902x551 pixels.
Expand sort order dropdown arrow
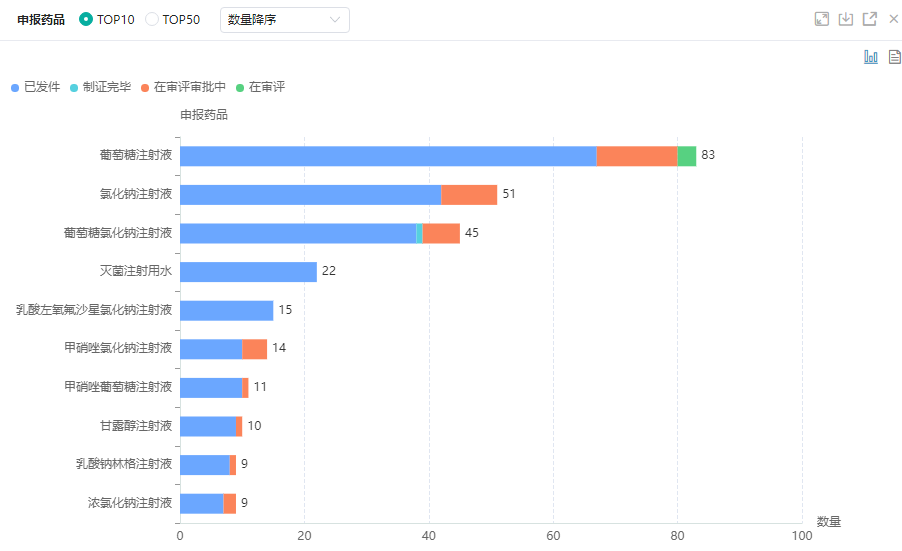[334, 20]
